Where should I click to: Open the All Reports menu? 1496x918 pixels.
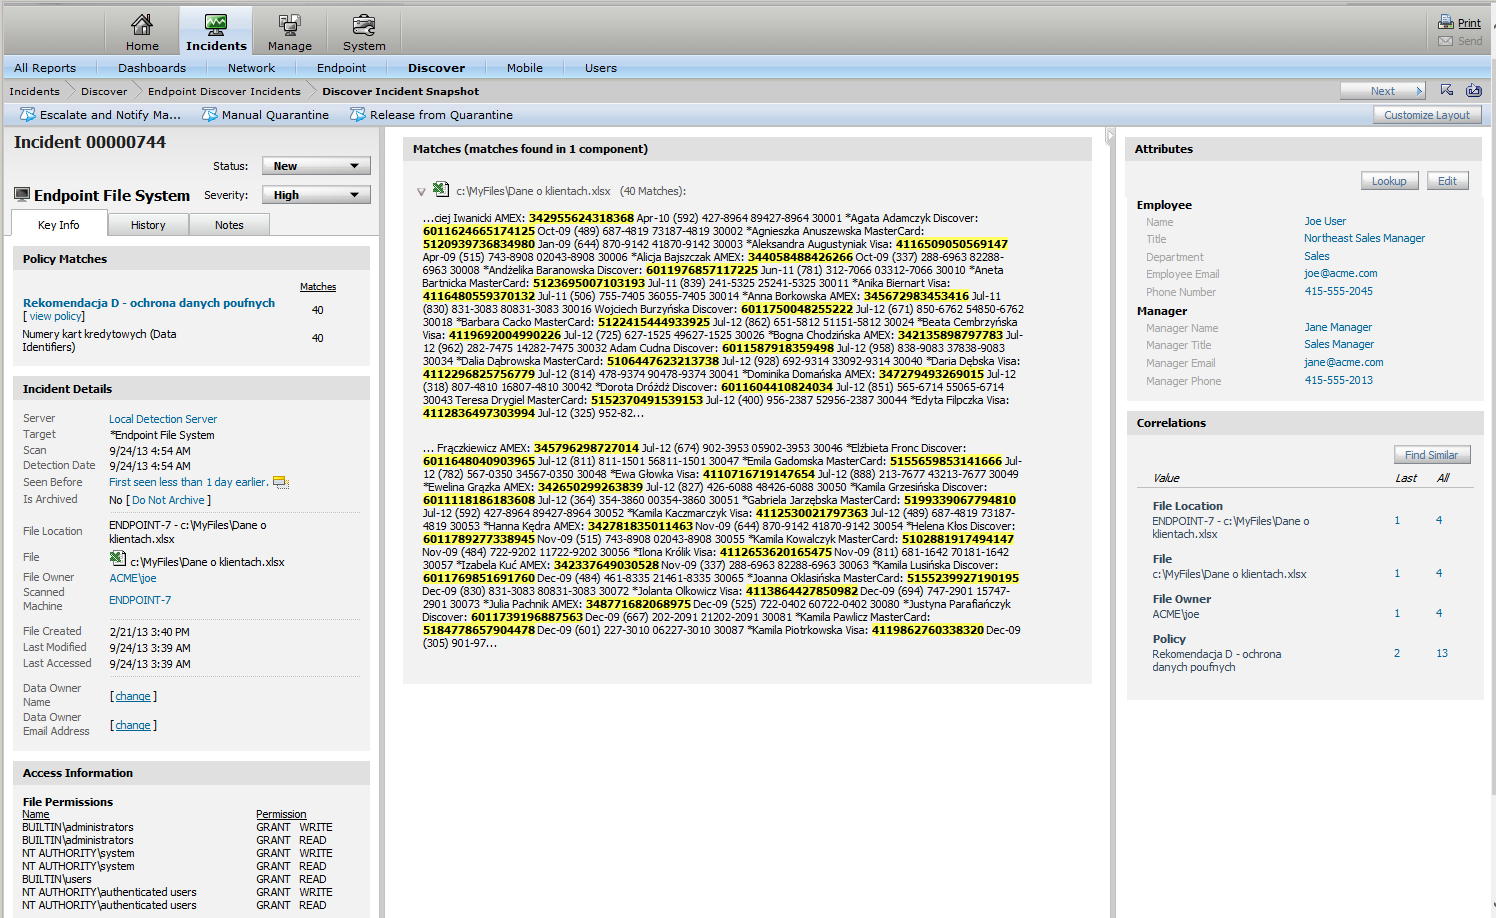(45, 68)
